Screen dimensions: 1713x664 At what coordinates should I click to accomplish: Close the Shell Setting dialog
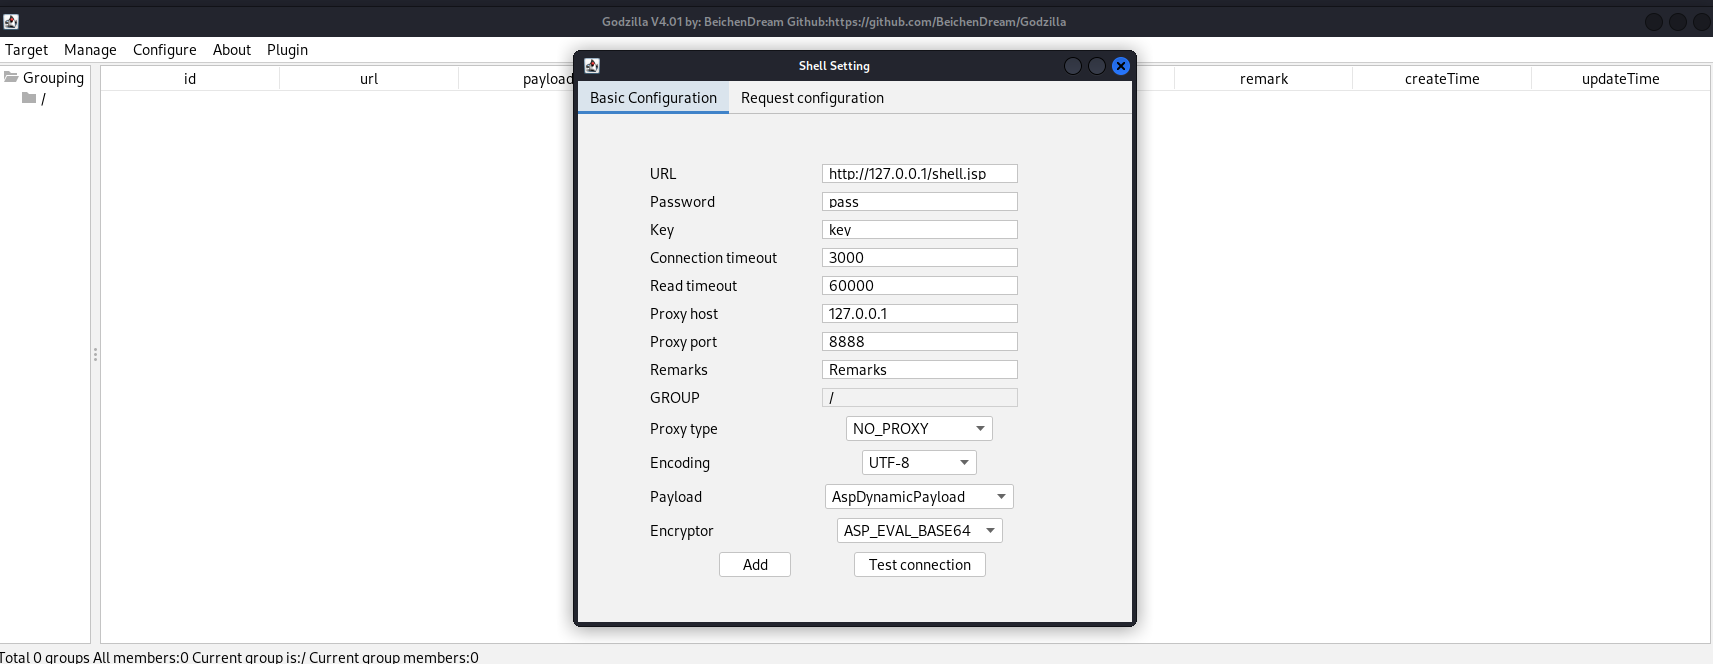point(1121,66)
